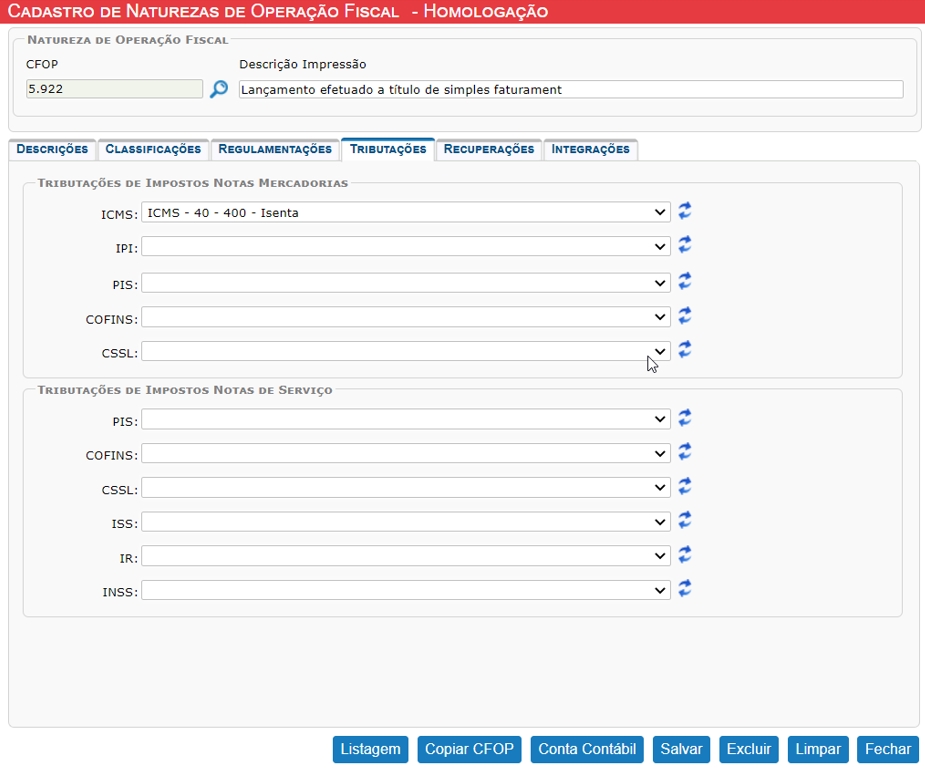
Task: Go to the Recuperações tab
Action: pos(489,149)
